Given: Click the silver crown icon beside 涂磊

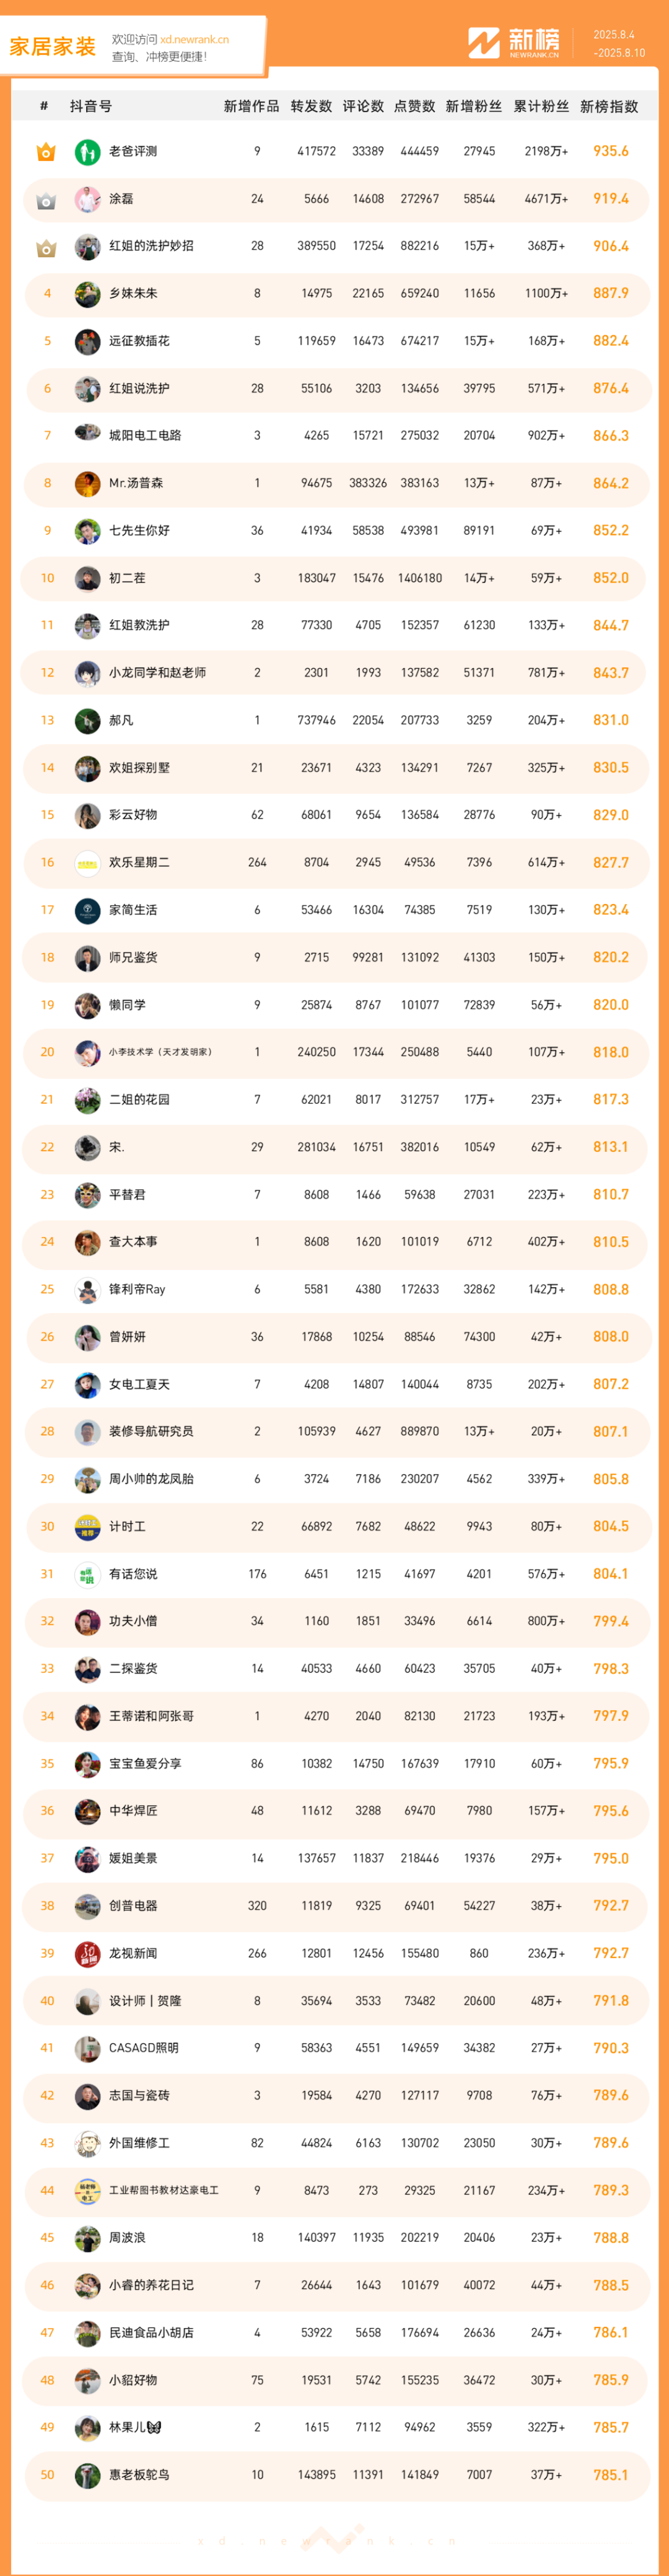Looking at the screenshot, I should point(46,200).
